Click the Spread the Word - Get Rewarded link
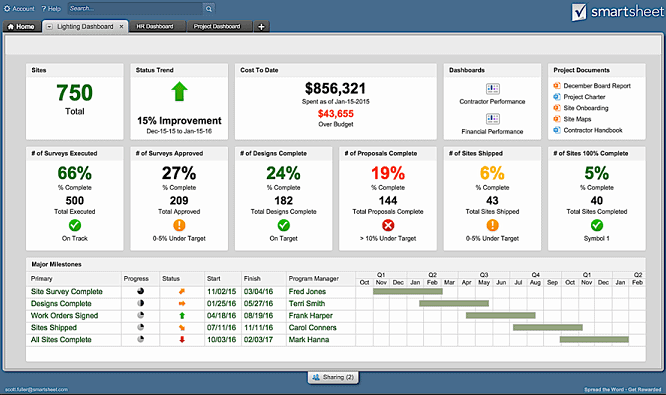The height and width of the screenshot is (395, 666). point(623,389)
